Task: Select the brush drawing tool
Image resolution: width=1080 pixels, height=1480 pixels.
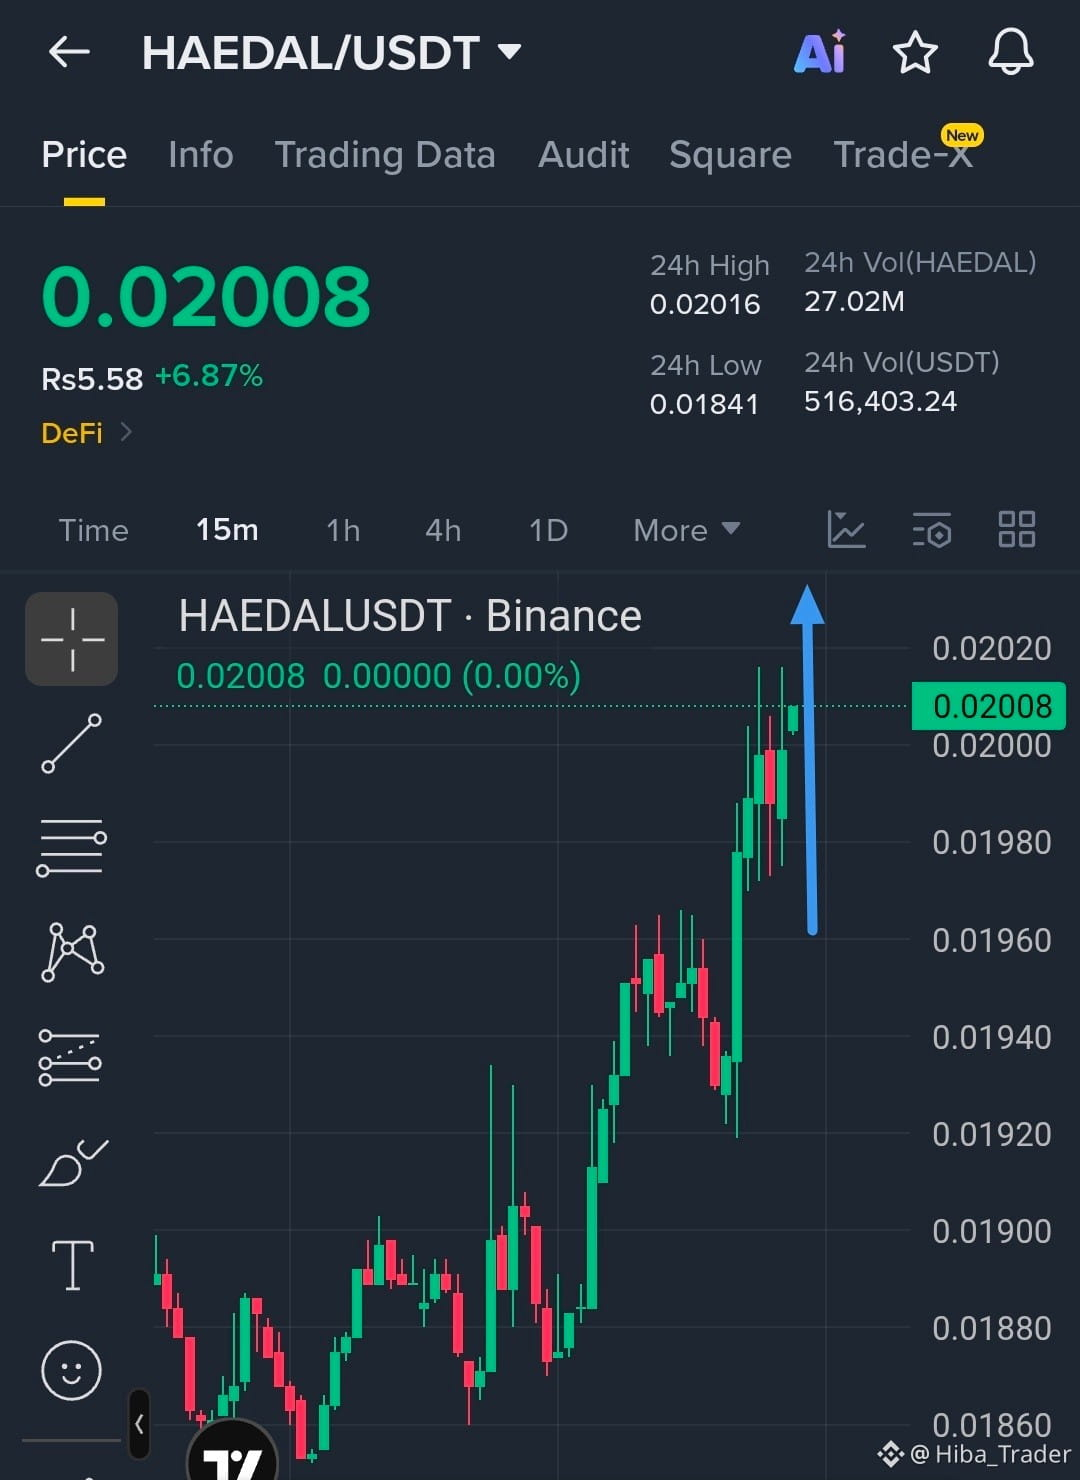Action: coord(72,1162)
